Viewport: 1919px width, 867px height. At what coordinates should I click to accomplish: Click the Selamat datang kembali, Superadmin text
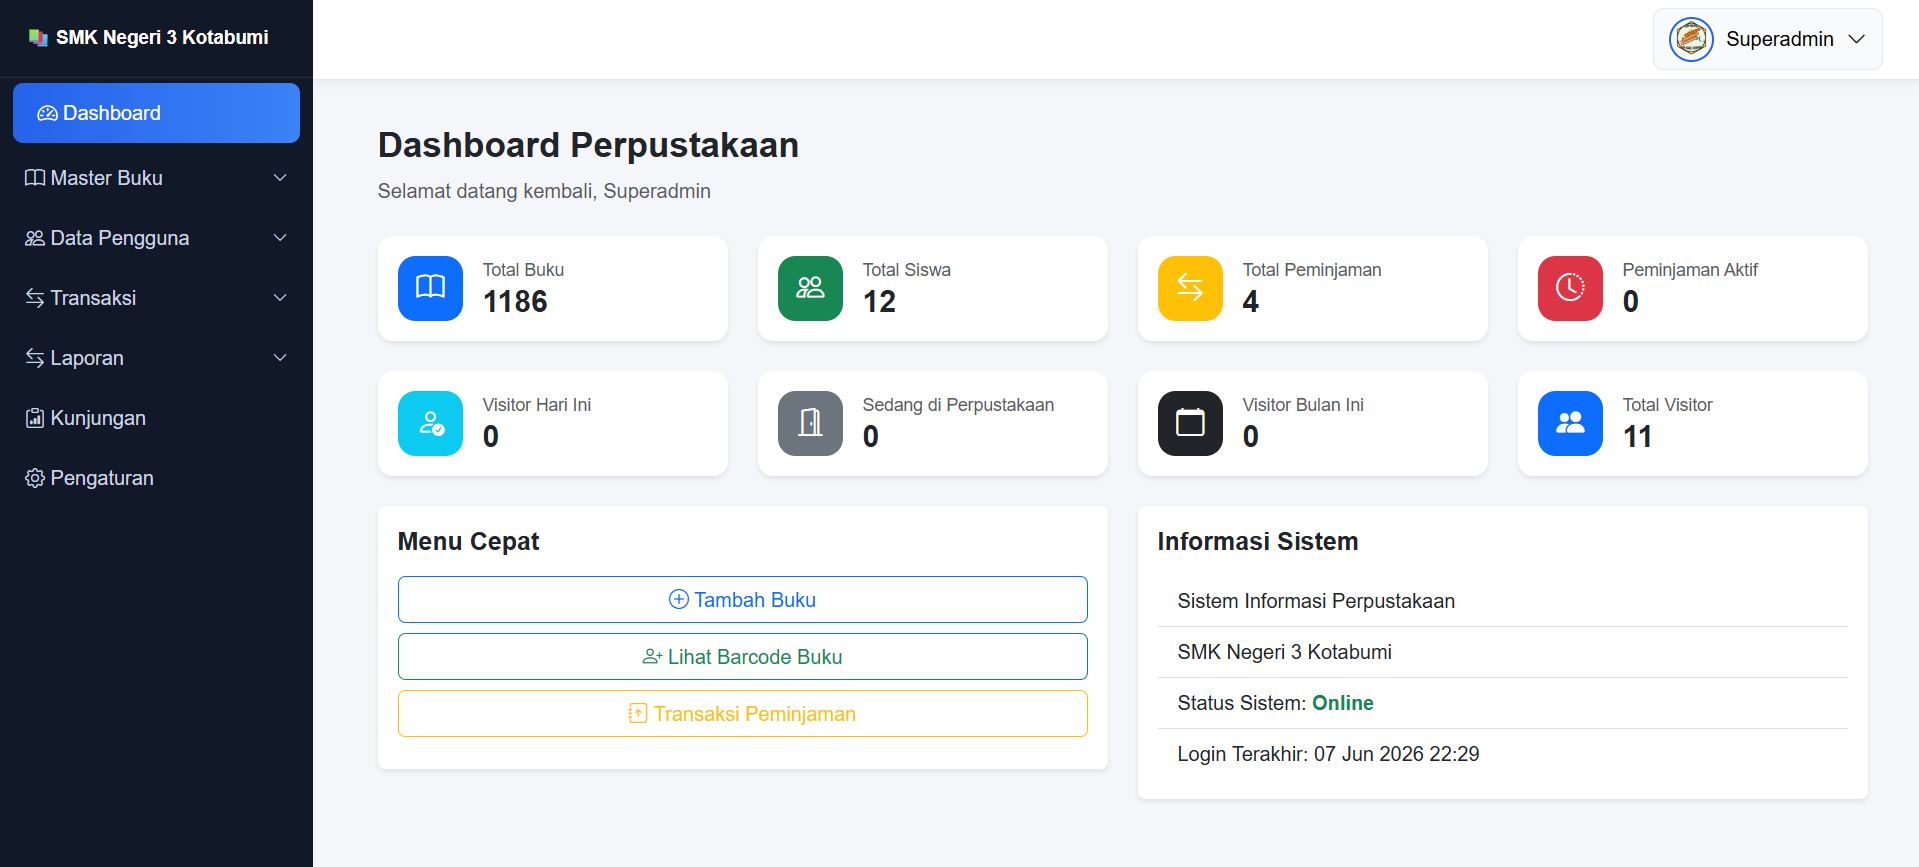(544, 191)
